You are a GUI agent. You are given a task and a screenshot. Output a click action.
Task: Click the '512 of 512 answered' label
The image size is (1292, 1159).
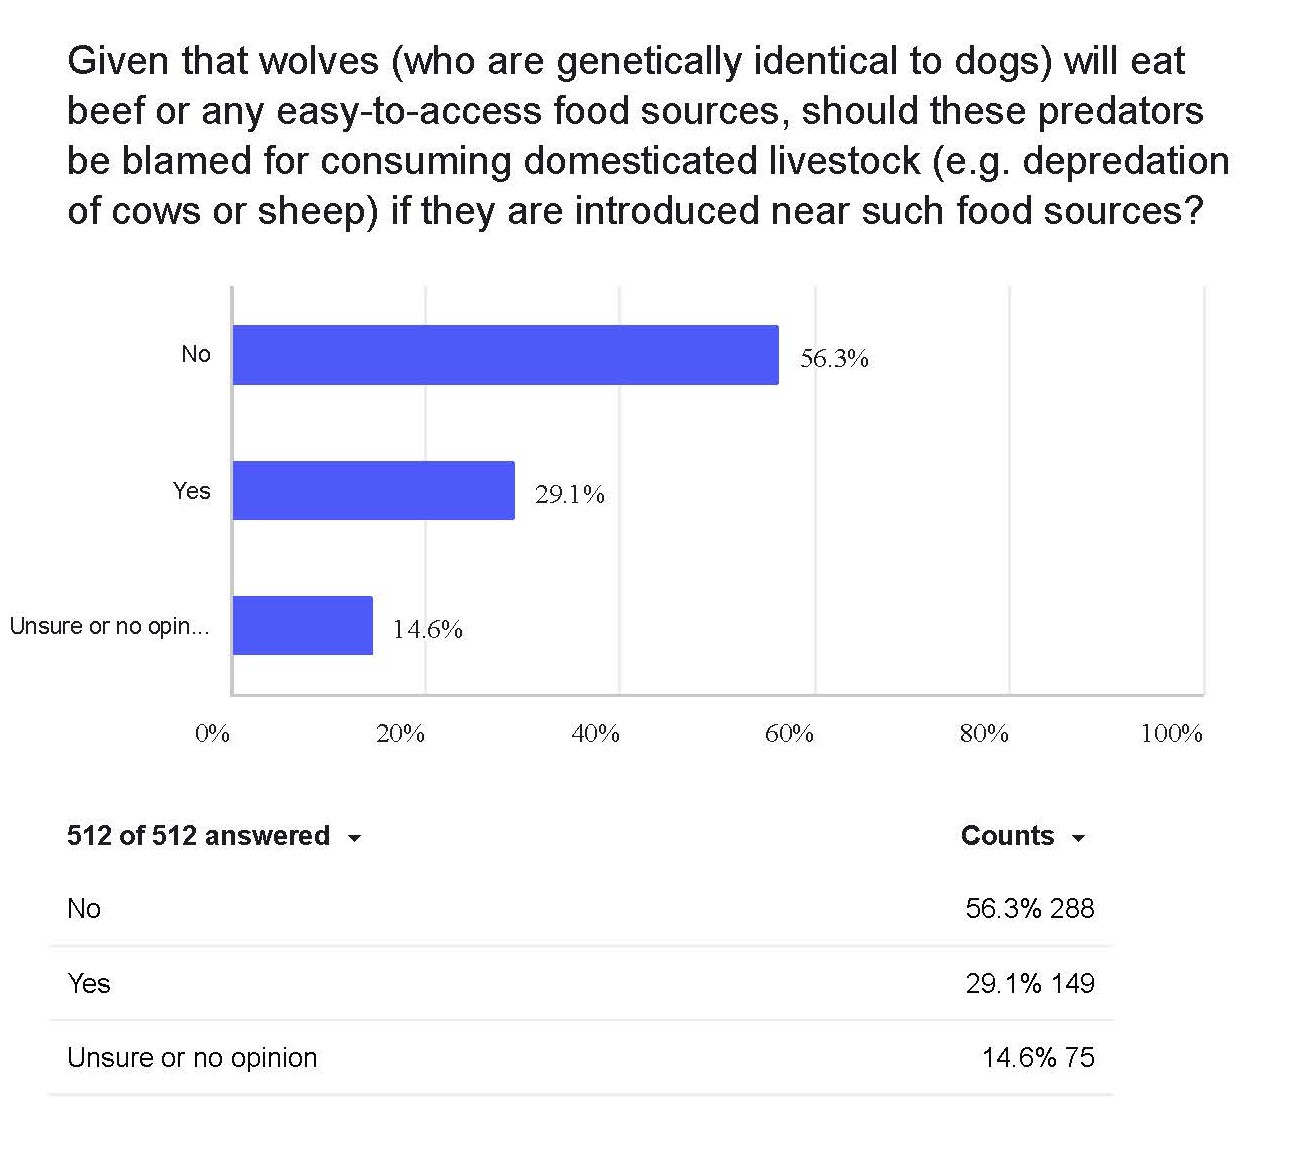tap(198, 836)
